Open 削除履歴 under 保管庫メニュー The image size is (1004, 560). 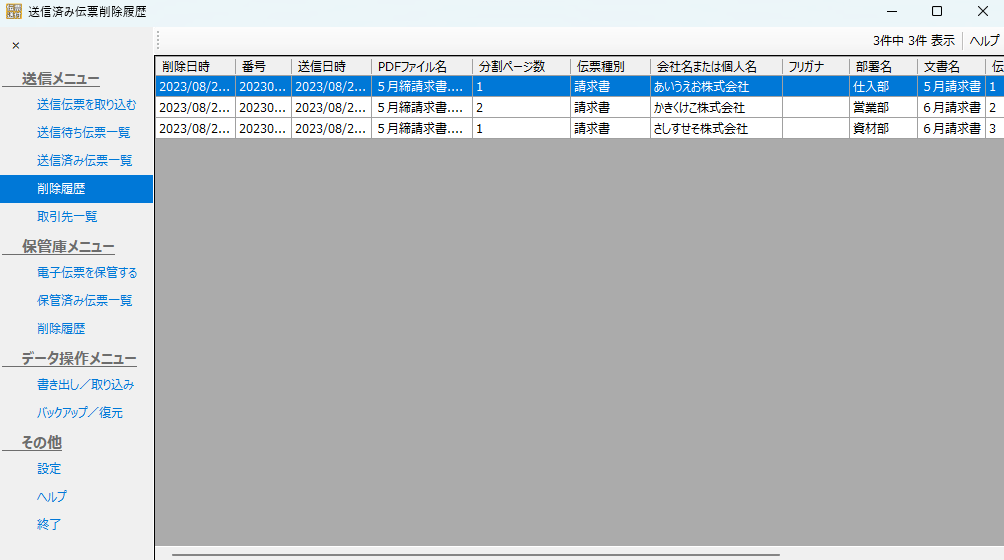click(x=61, y=328)
